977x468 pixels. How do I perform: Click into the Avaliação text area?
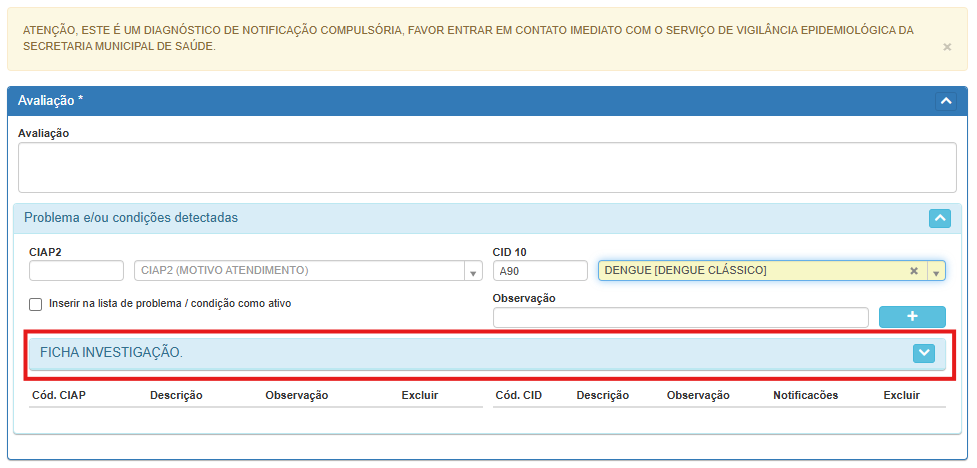click(x=487, y=167)
